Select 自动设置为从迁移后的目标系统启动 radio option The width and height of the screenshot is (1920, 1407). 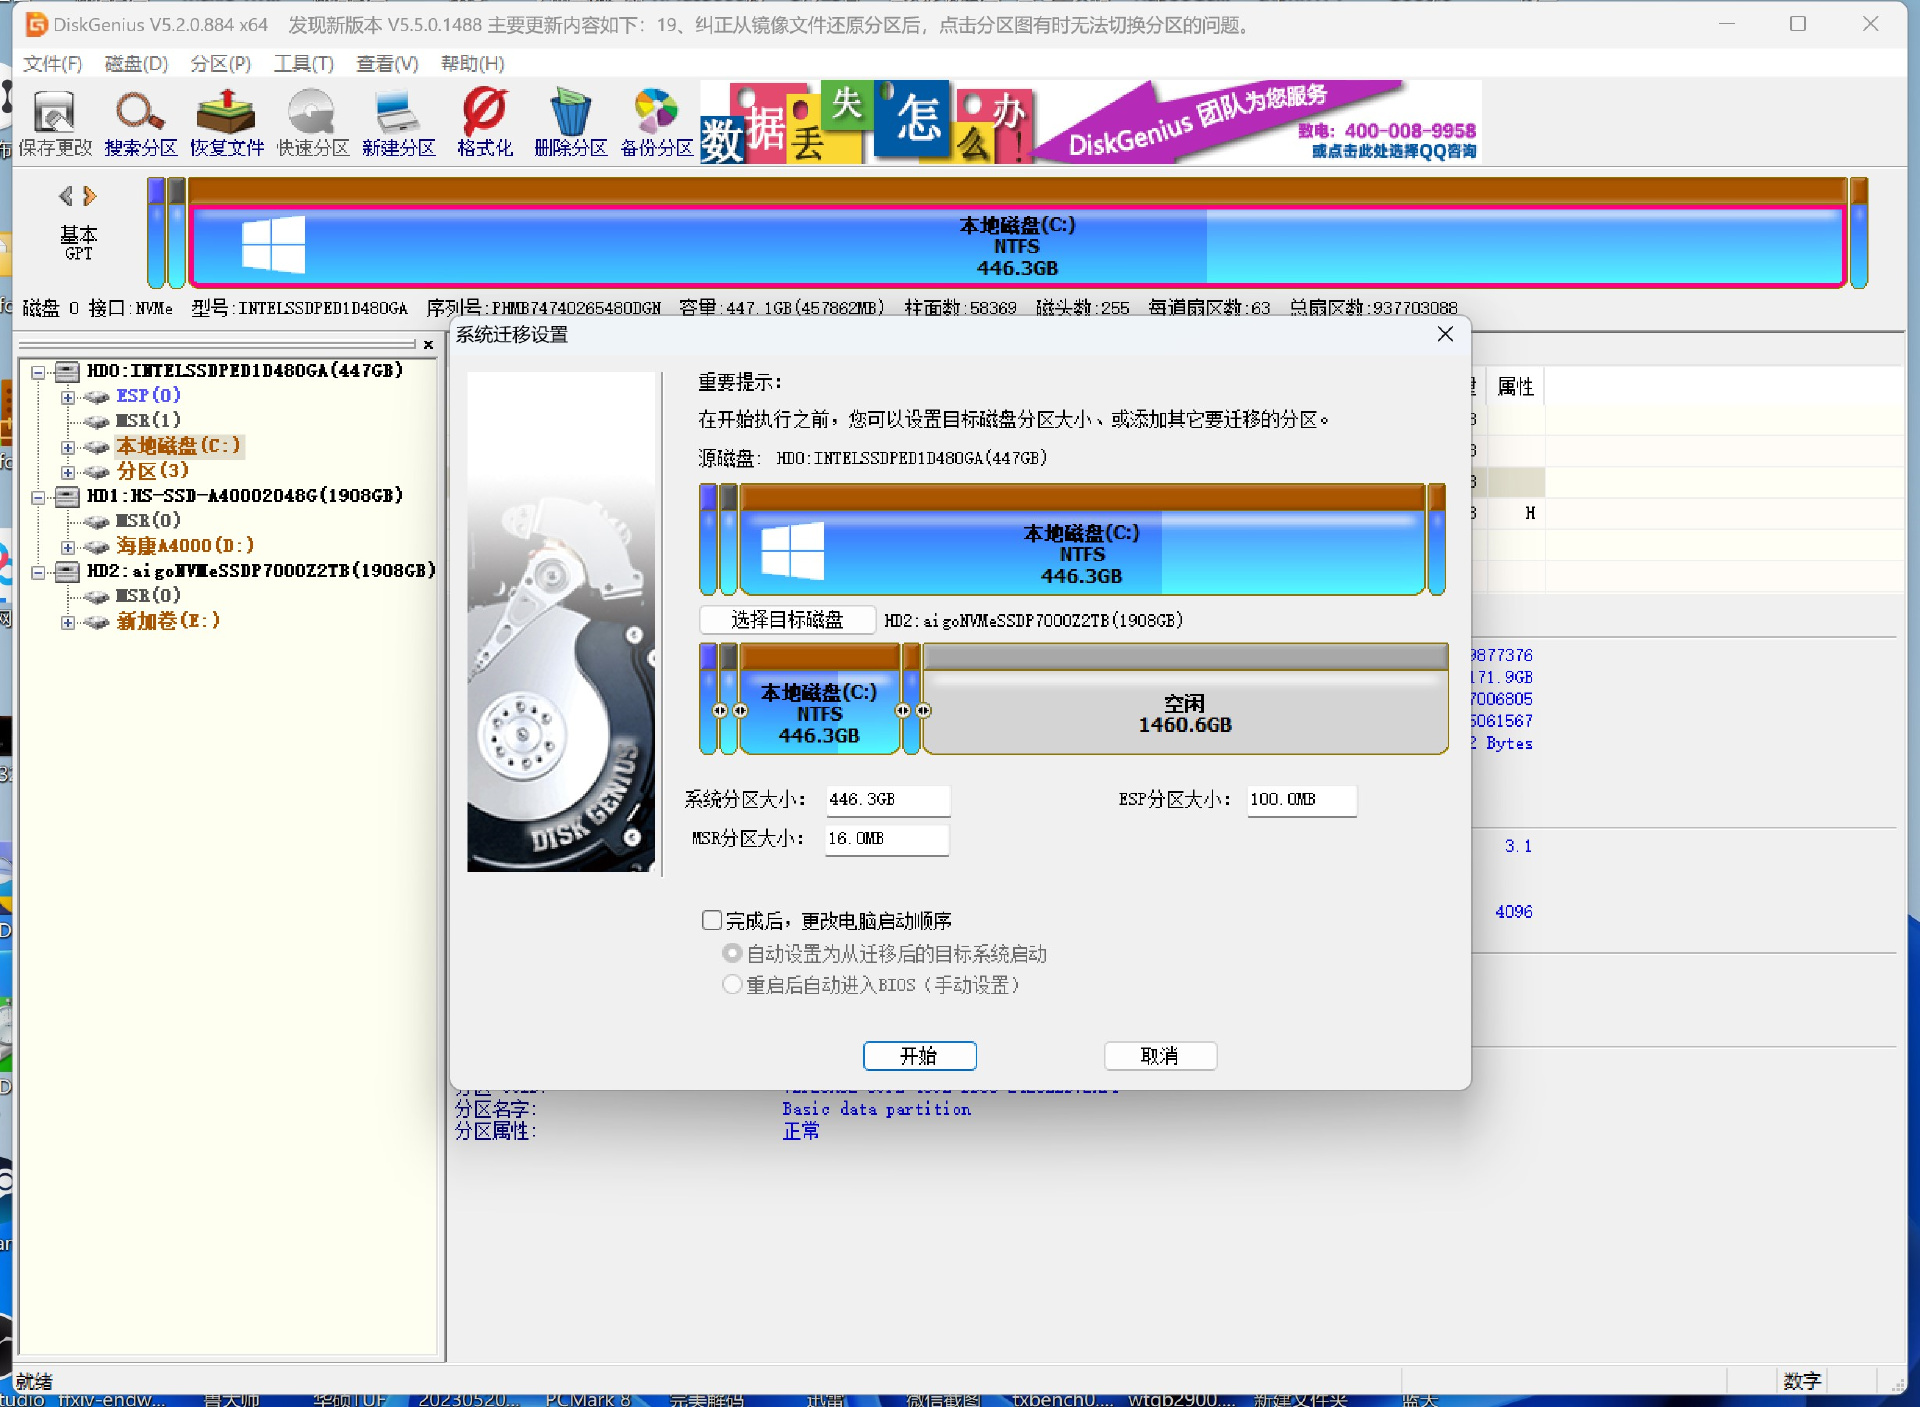(x=732, y=953)
